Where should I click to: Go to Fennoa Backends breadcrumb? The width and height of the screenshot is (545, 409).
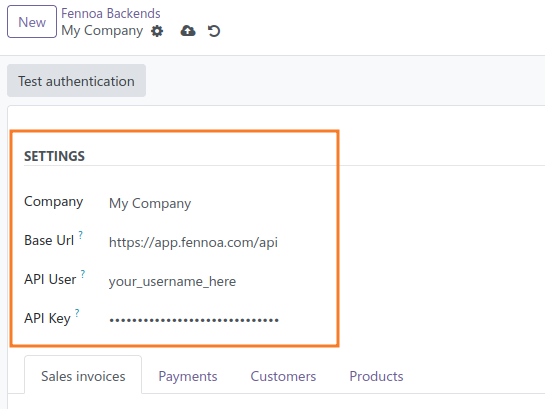(x=111, y=13)
